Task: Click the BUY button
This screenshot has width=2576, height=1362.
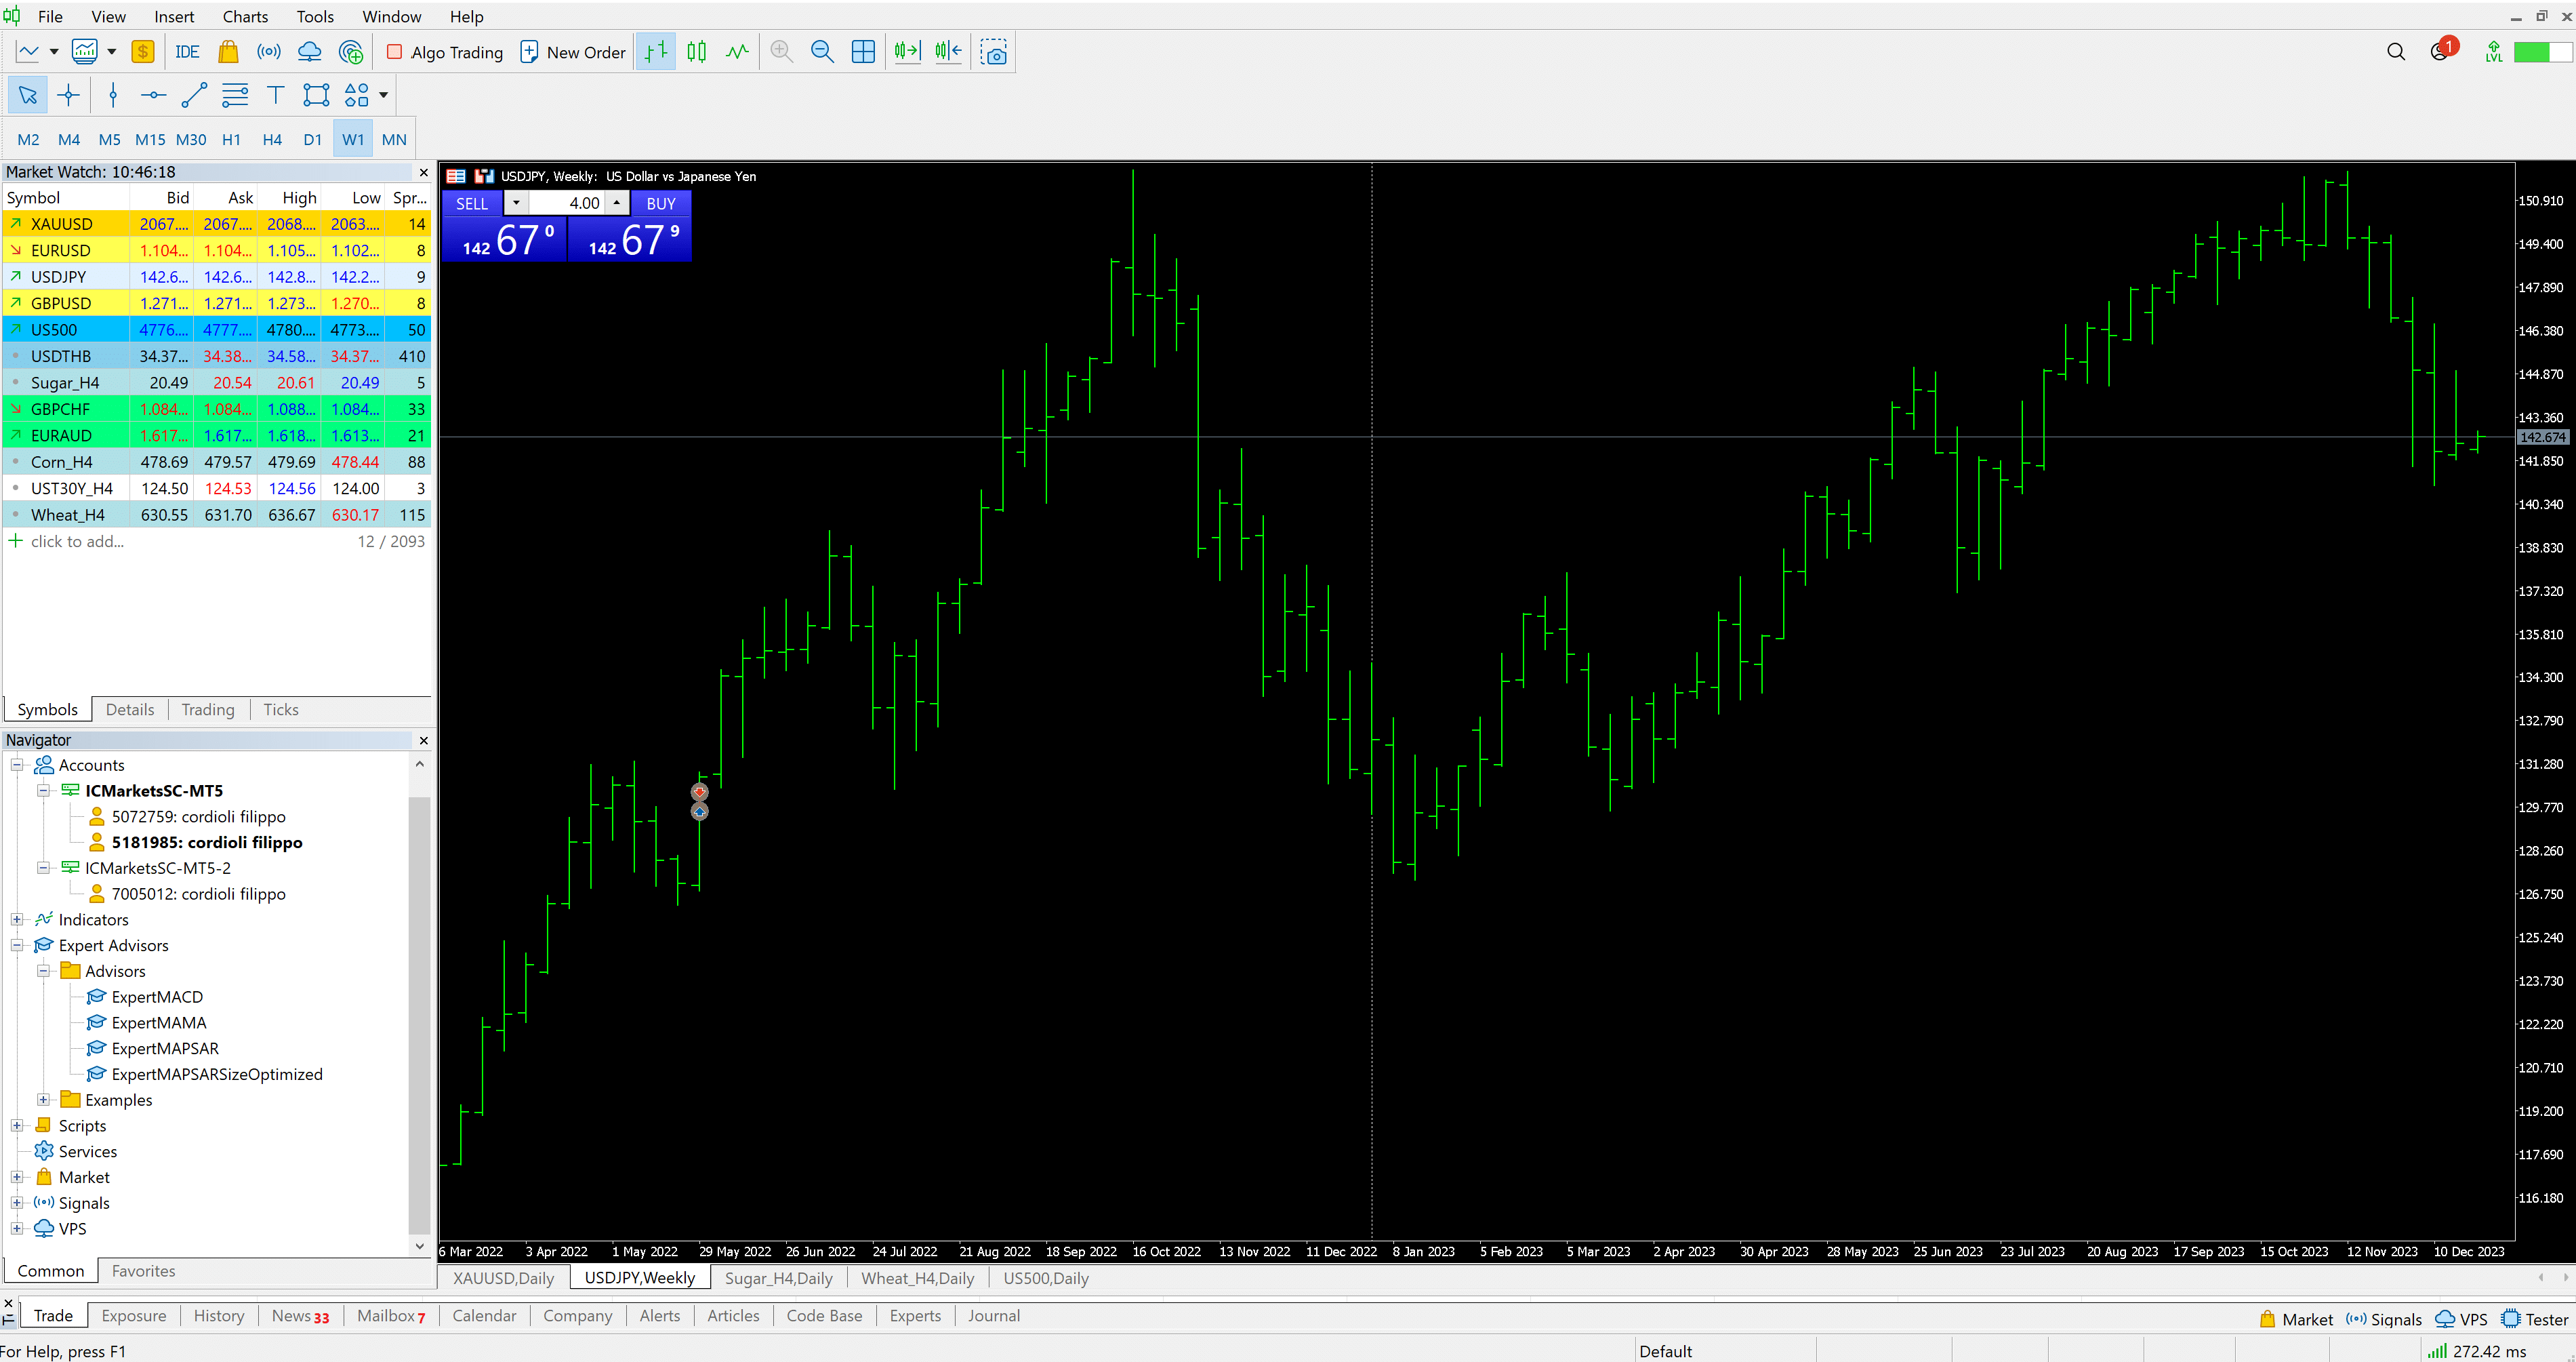Action: pos(661,203)
